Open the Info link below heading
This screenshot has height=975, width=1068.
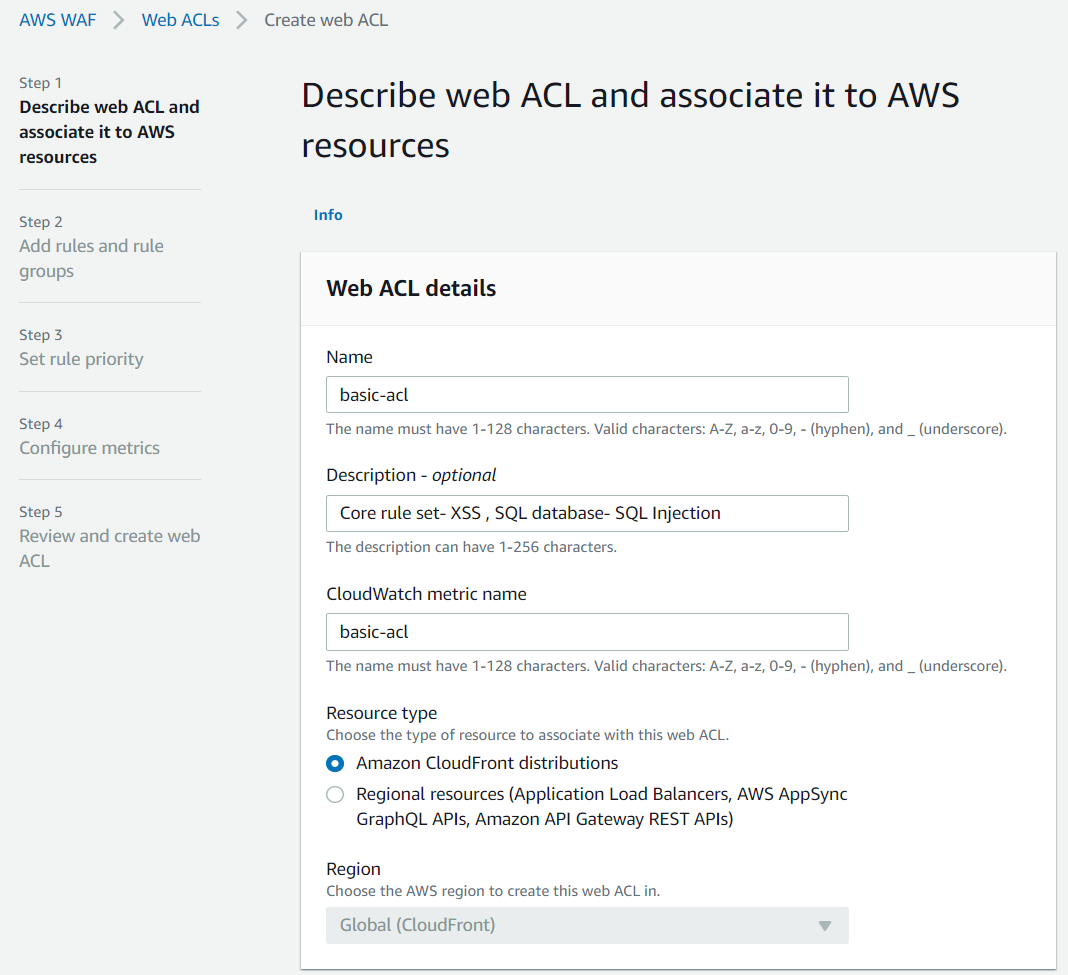coord(328,215)
